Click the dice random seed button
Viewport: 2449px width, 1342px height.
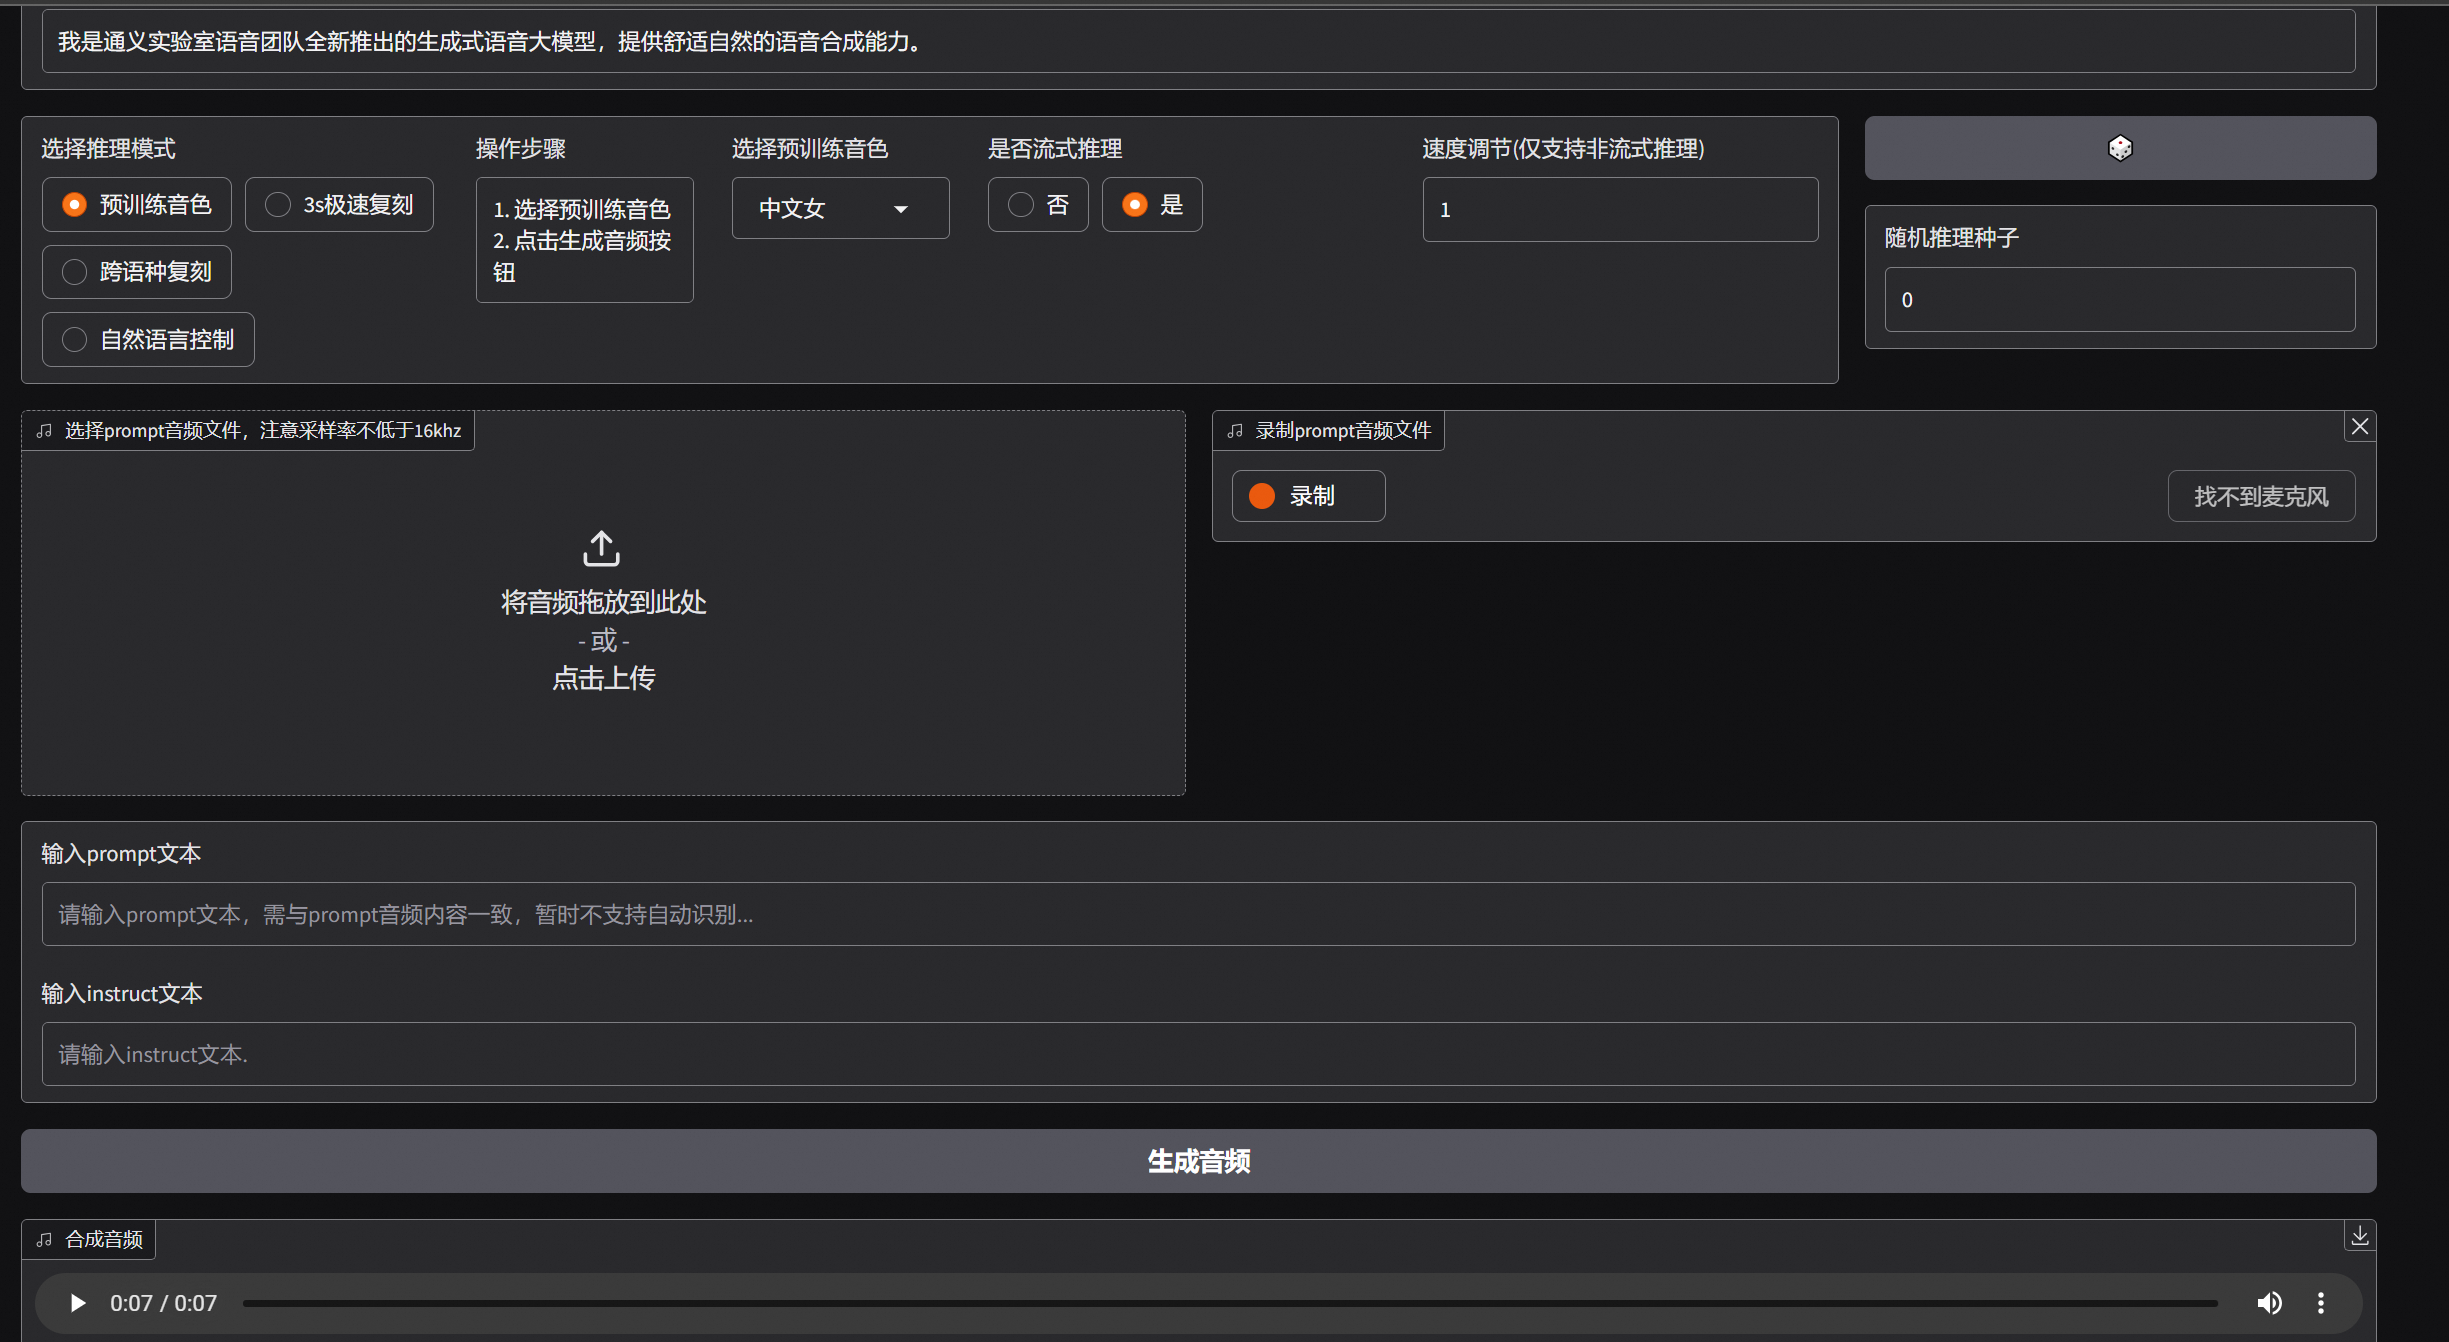[x=2120, y=148]
